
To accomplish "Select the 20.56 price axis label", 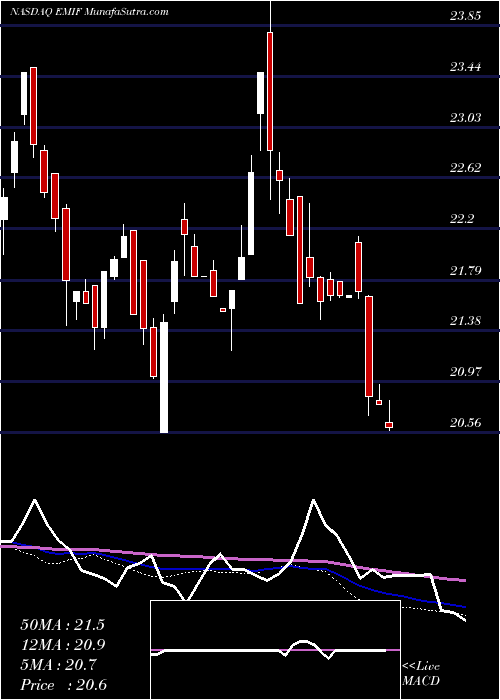I will point(465,422).
